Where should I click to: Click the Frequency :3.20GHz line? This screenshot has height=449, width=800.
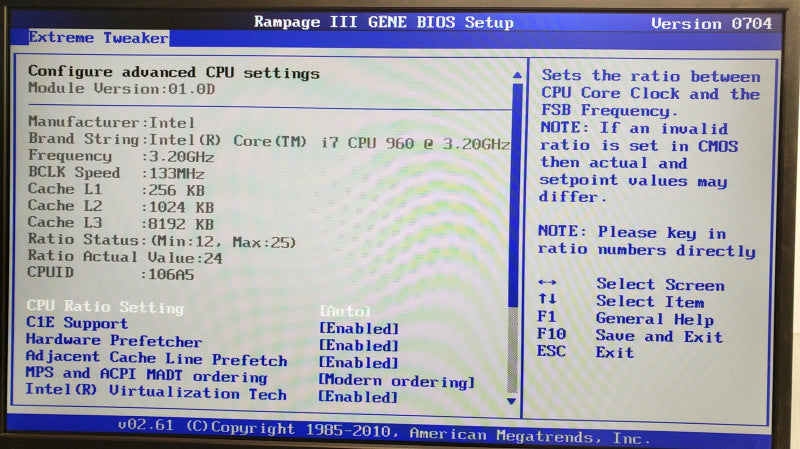pos(121,156)
